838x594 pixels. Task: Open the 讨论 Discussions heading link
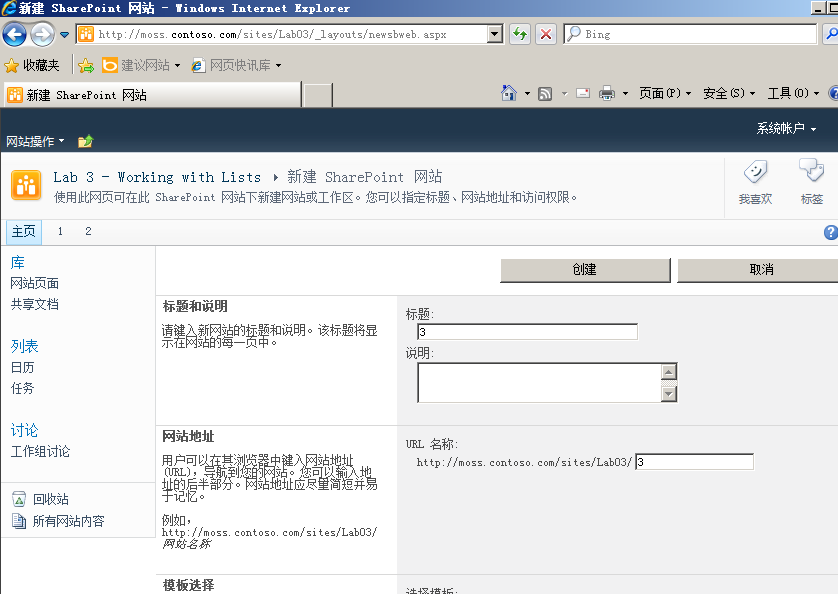click(x=25, y=430)
